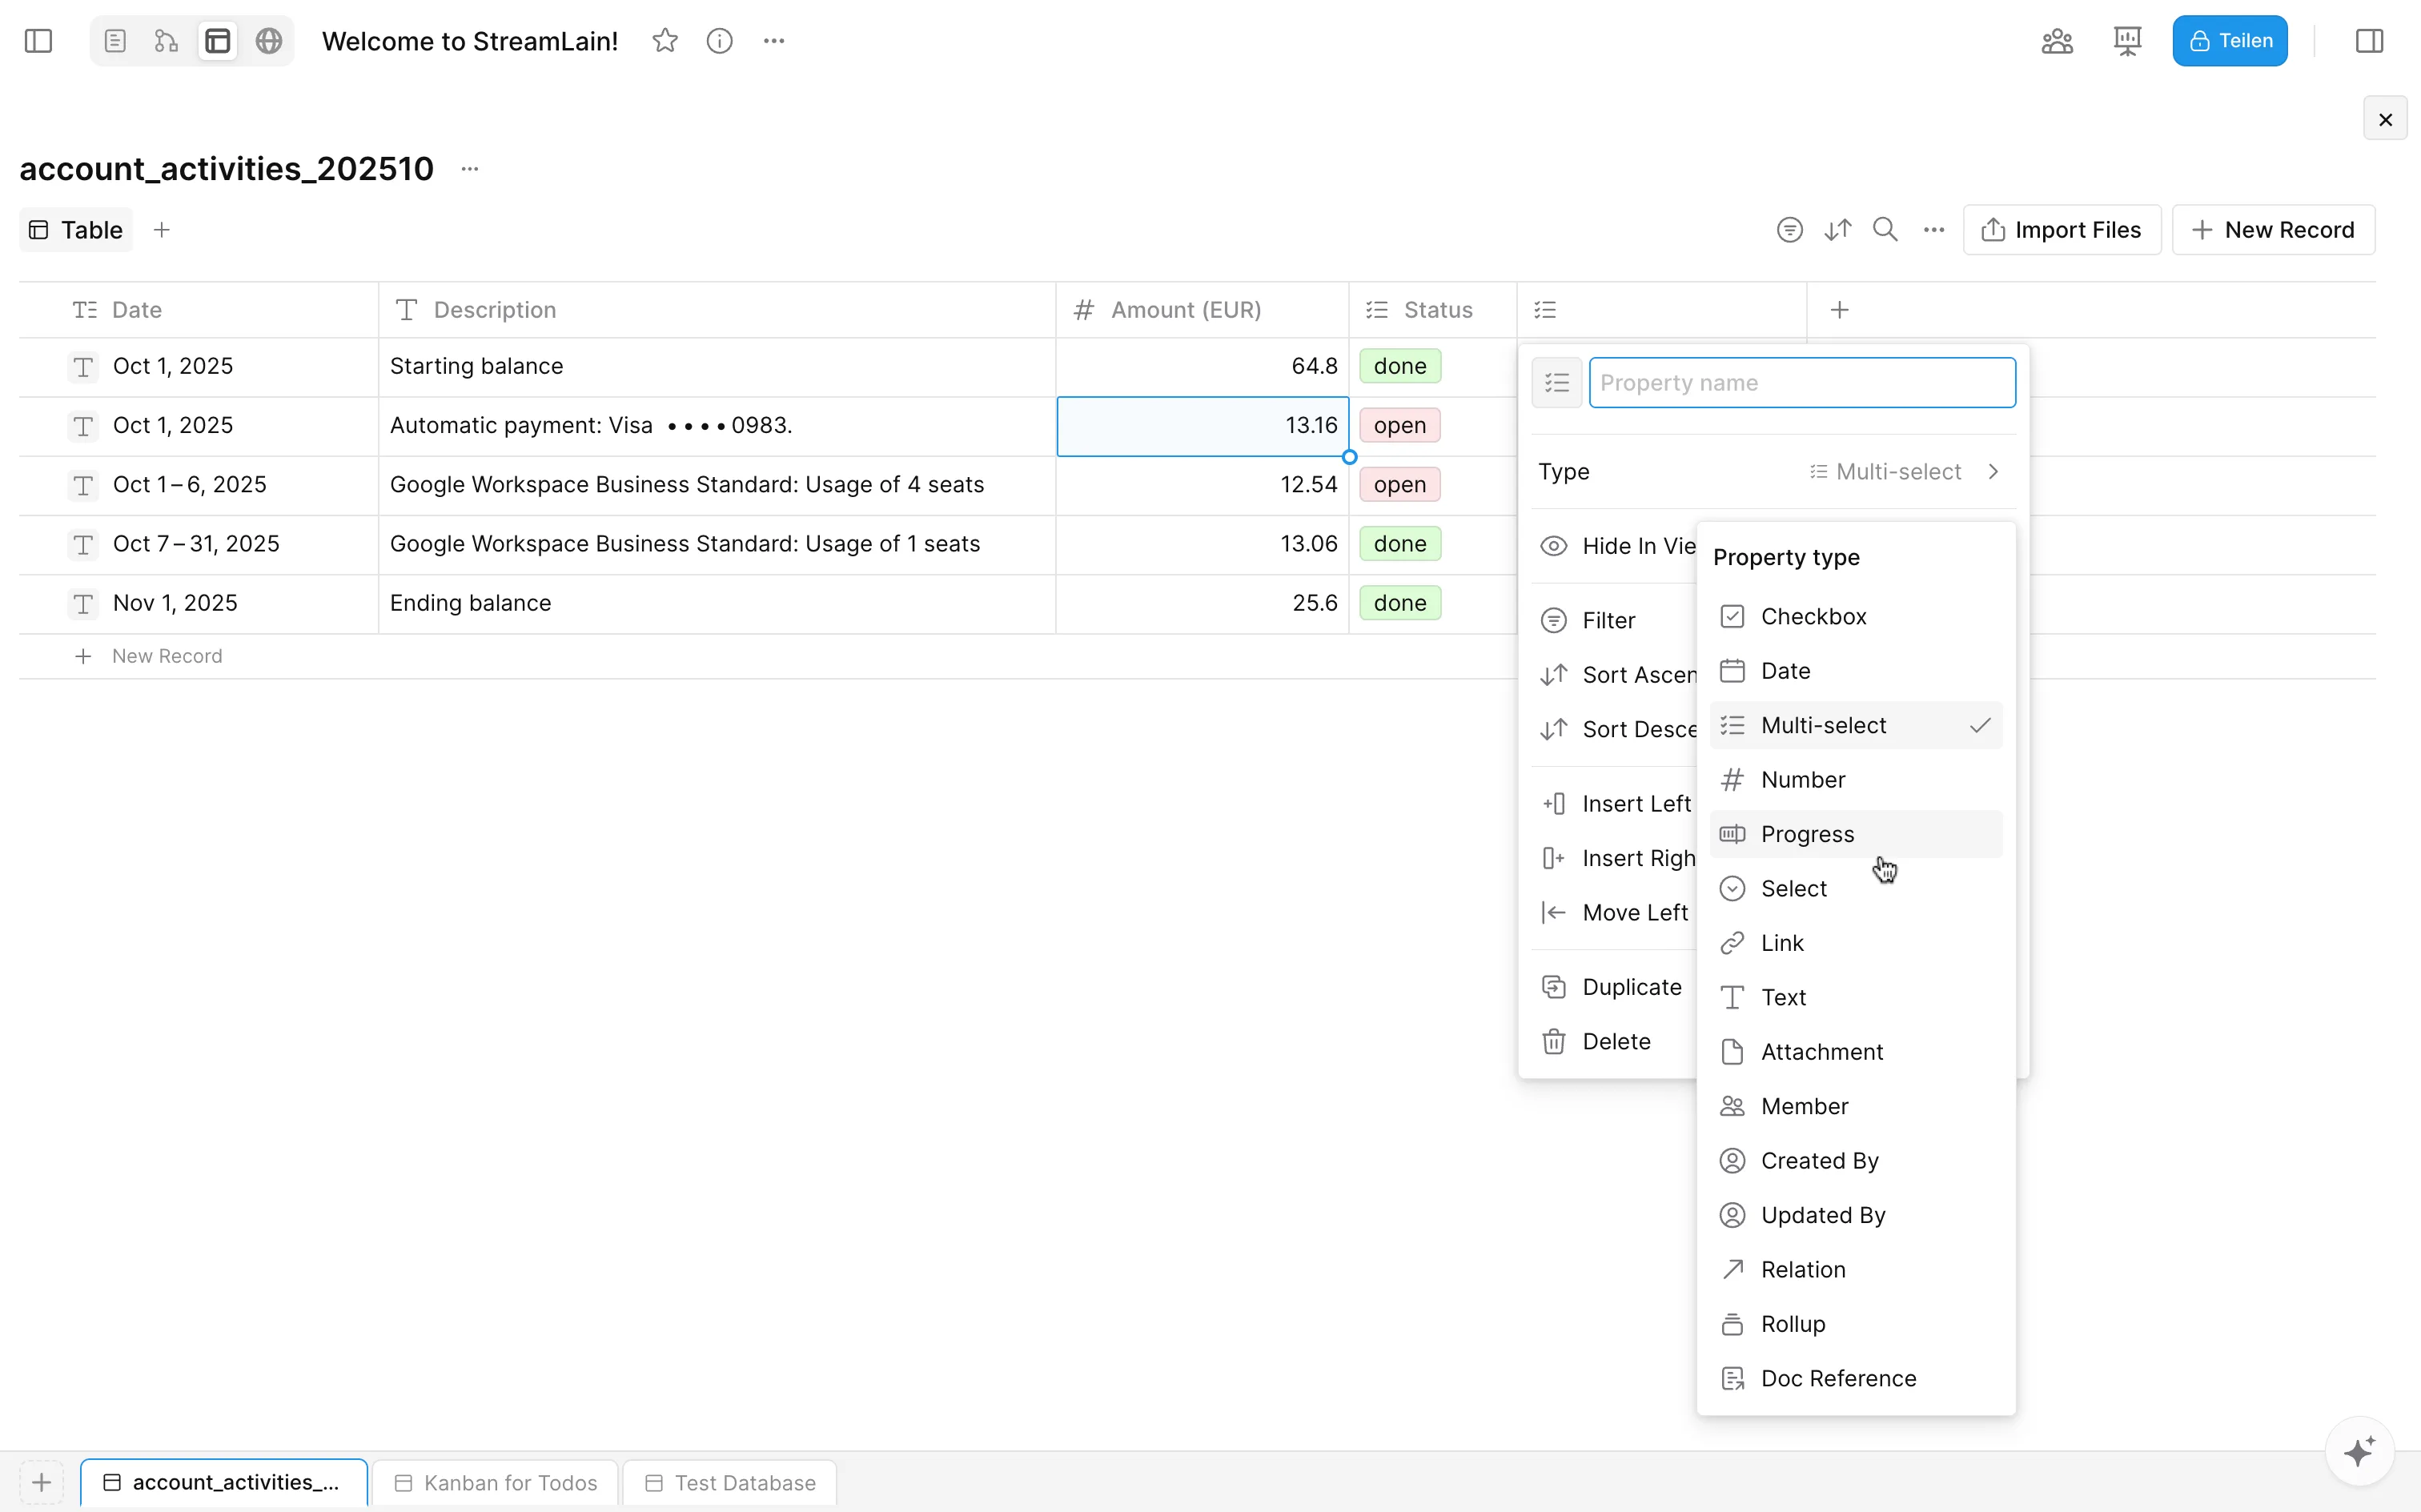The image size is (2421, 1512).
Task: Toggle the left sidebar panel icon
Action: point(38,41)
